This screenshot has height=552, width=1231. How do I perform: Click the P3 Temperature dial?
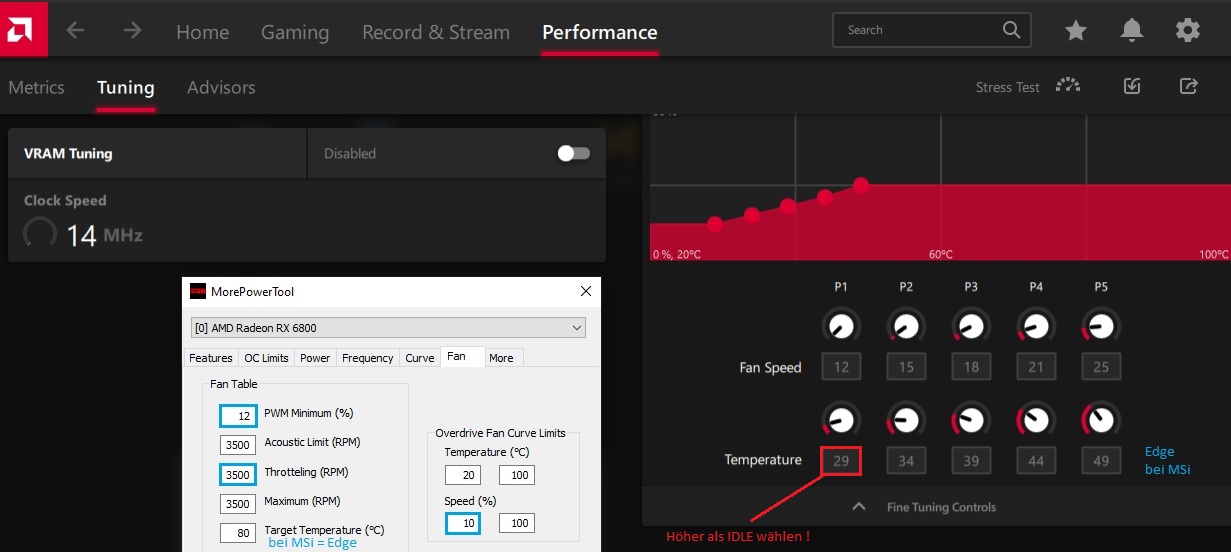tap(971, 418)
